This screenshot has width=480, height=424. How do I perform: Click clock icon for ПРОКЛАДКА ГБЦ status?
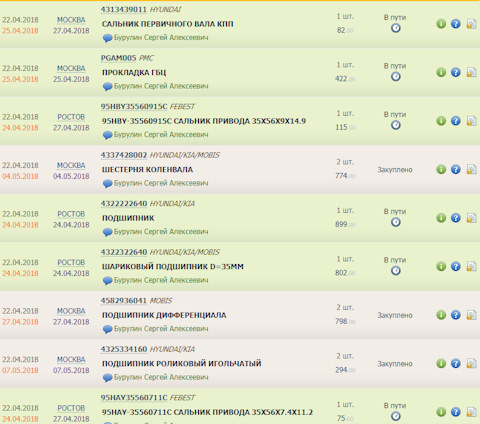coord(396,77)
